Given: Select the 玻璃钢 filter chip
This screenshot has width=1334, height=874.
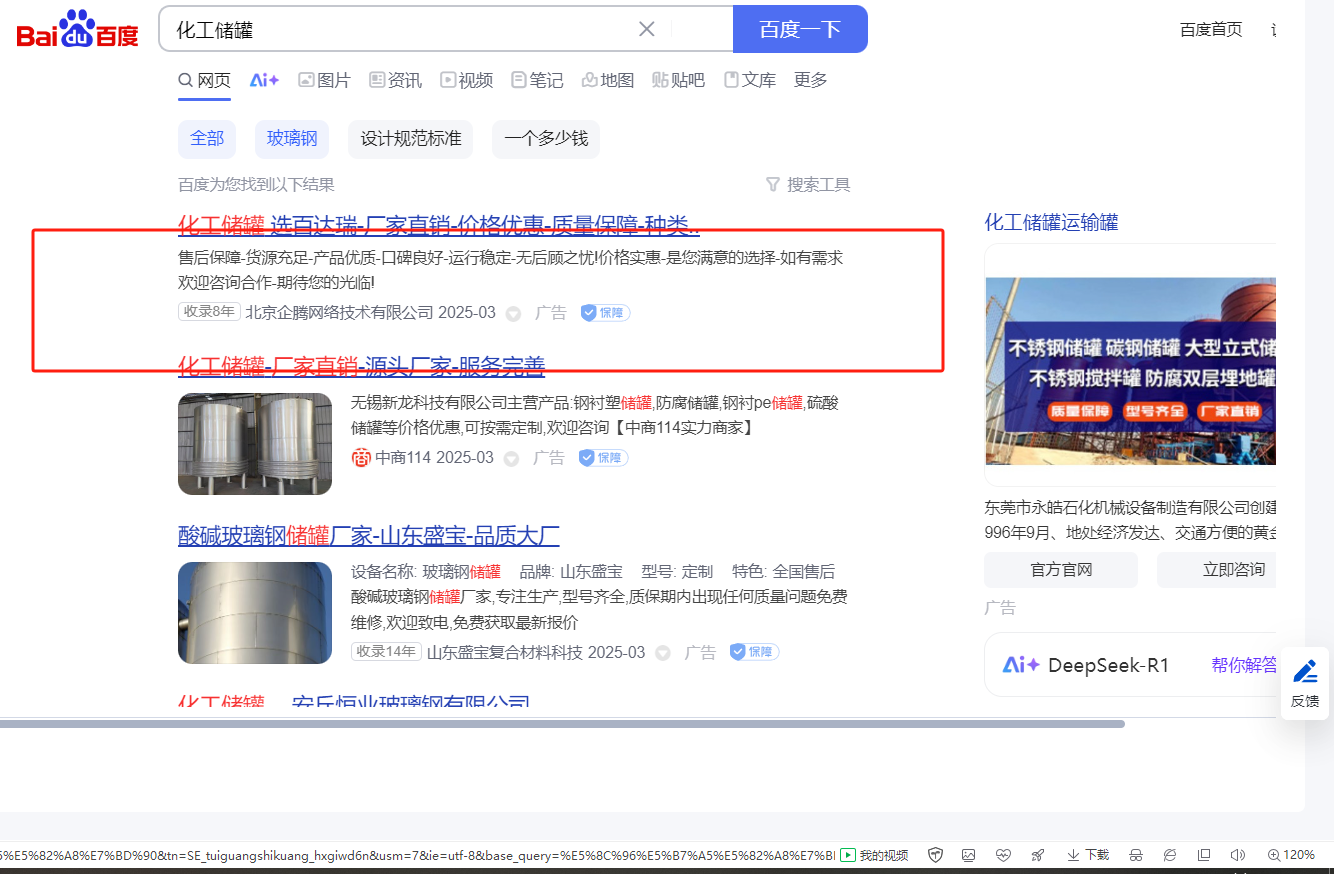Looking at the screenshot, I should tap(292, 139).
